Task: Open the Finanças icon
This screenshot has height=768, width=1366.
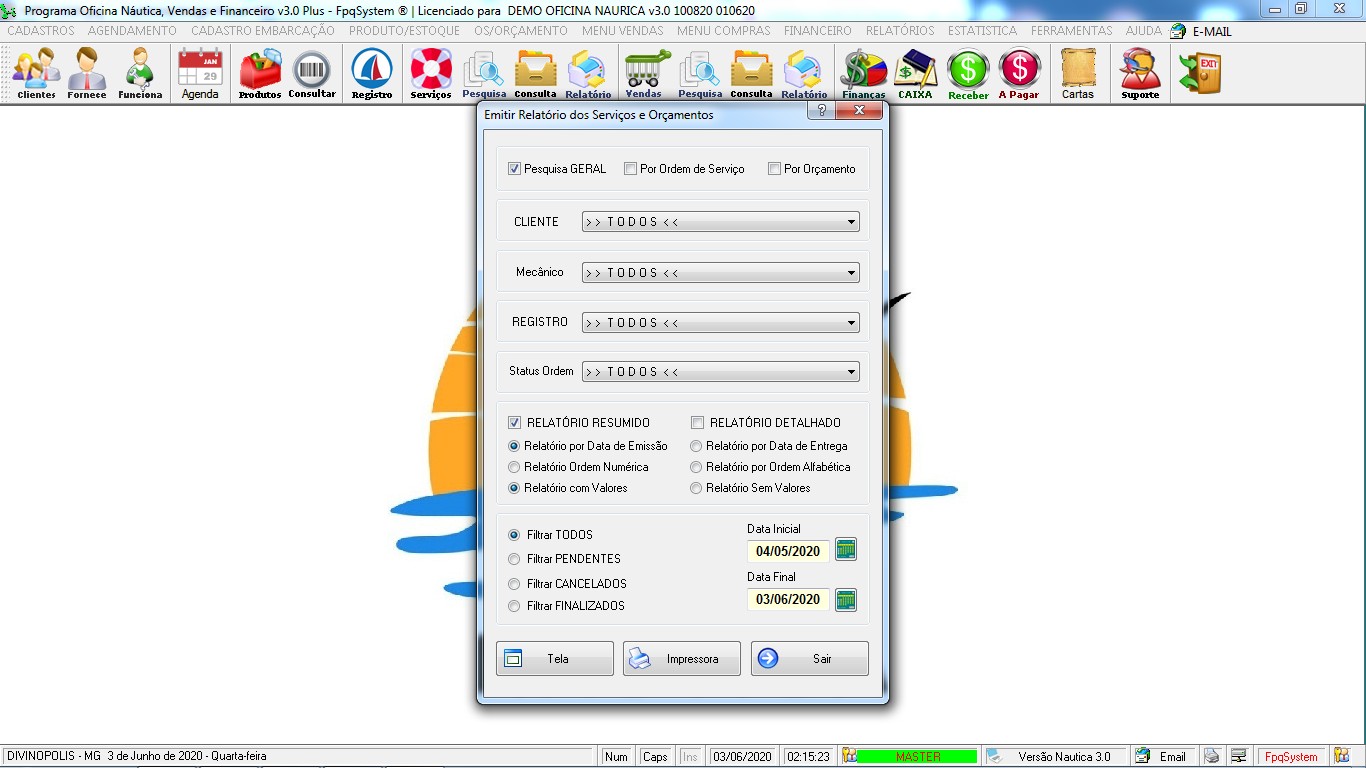Action: [864, 74]
